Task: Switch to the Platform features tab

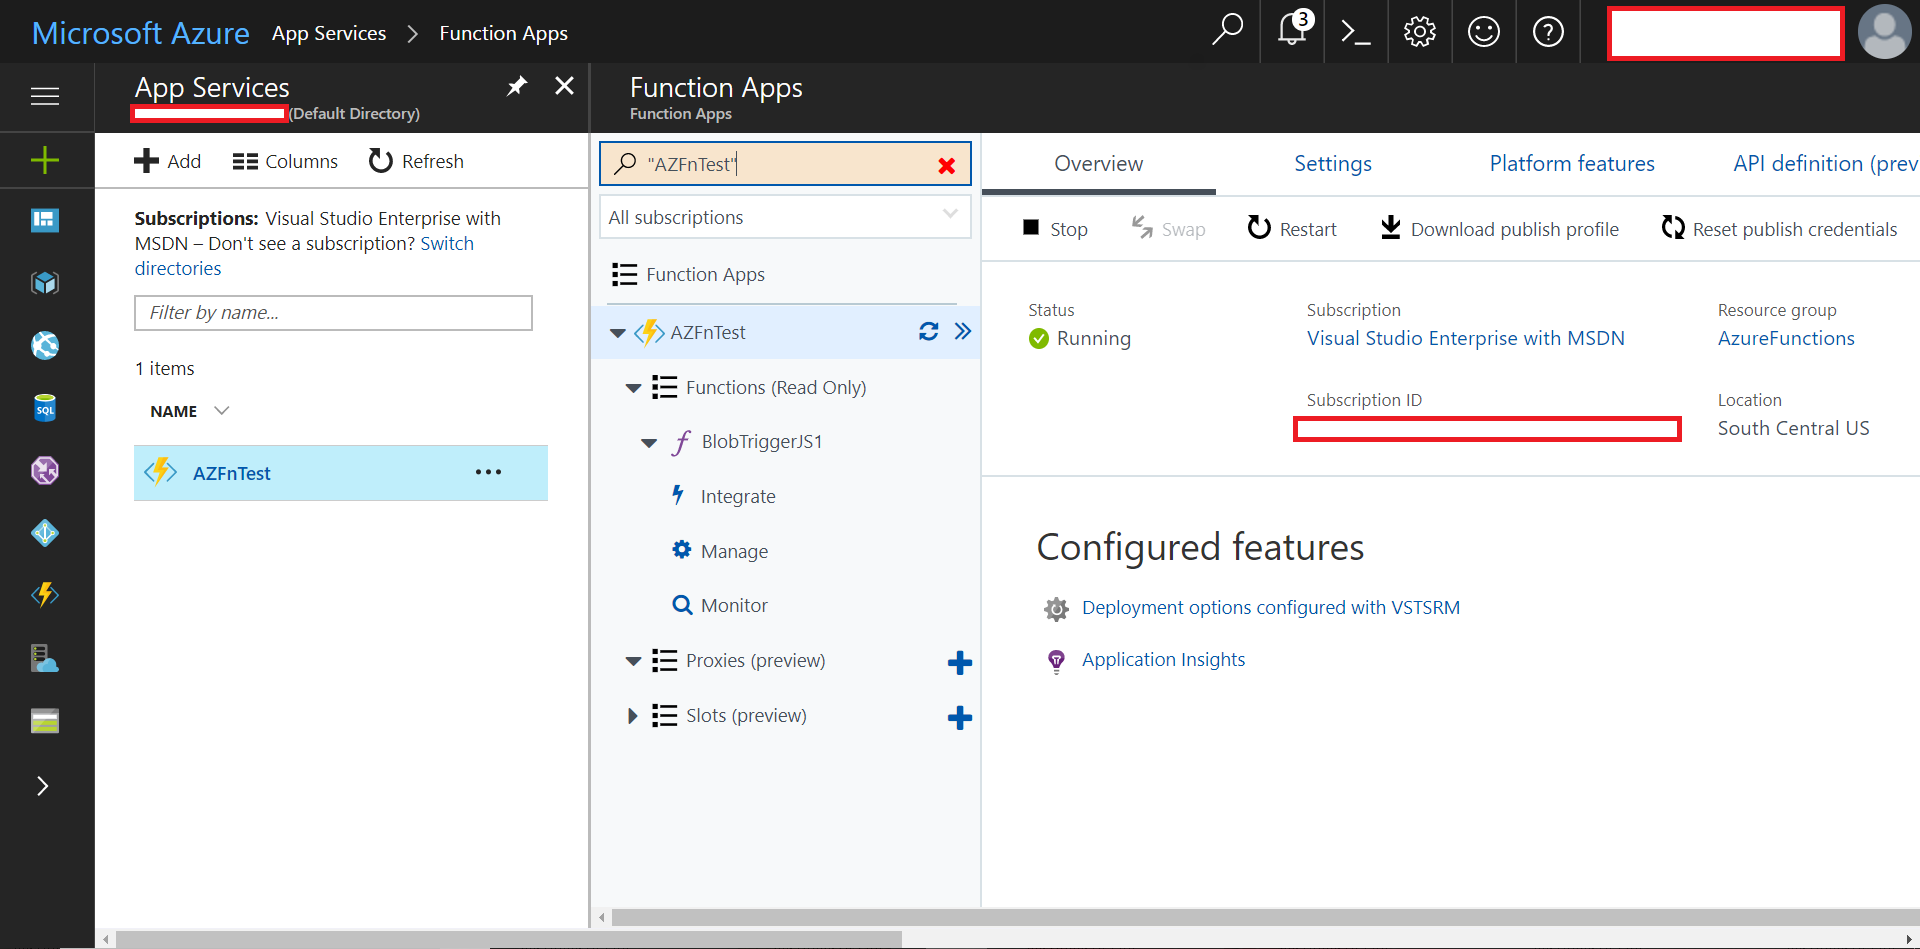Action: click(x=1572, y=163)
